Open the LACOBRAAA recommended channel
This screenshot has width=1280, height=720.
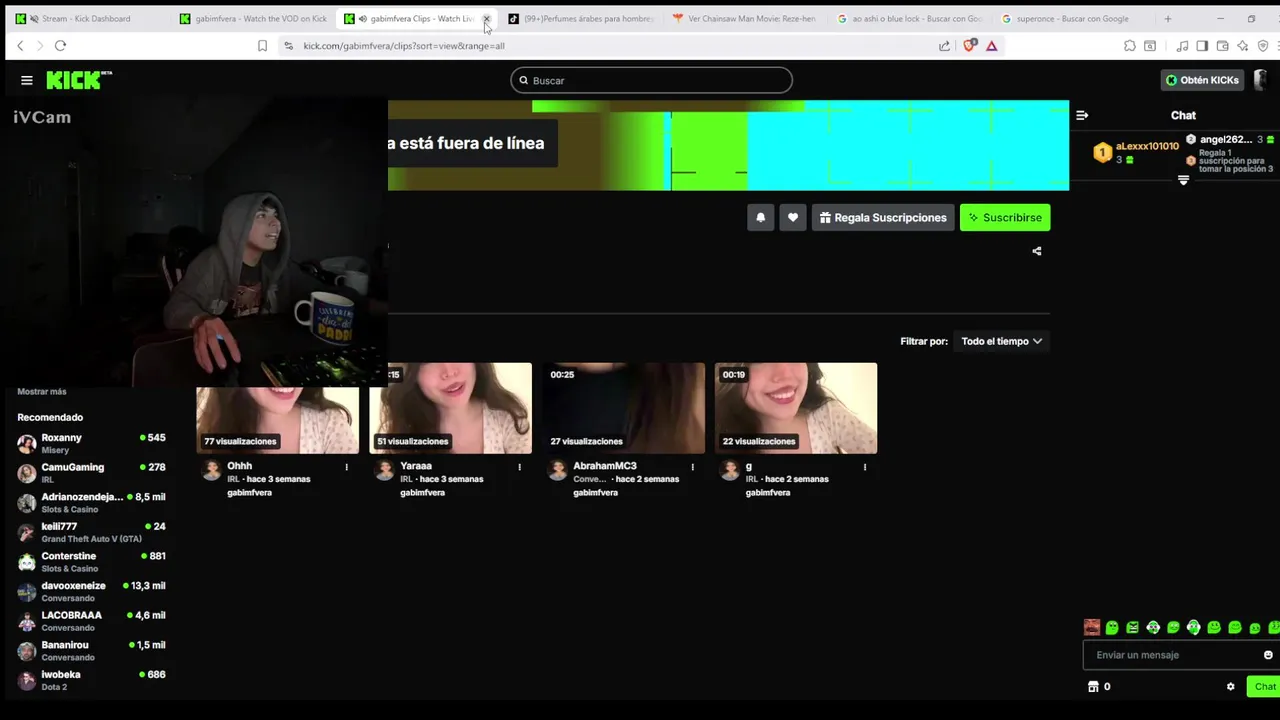pos(91,621)
